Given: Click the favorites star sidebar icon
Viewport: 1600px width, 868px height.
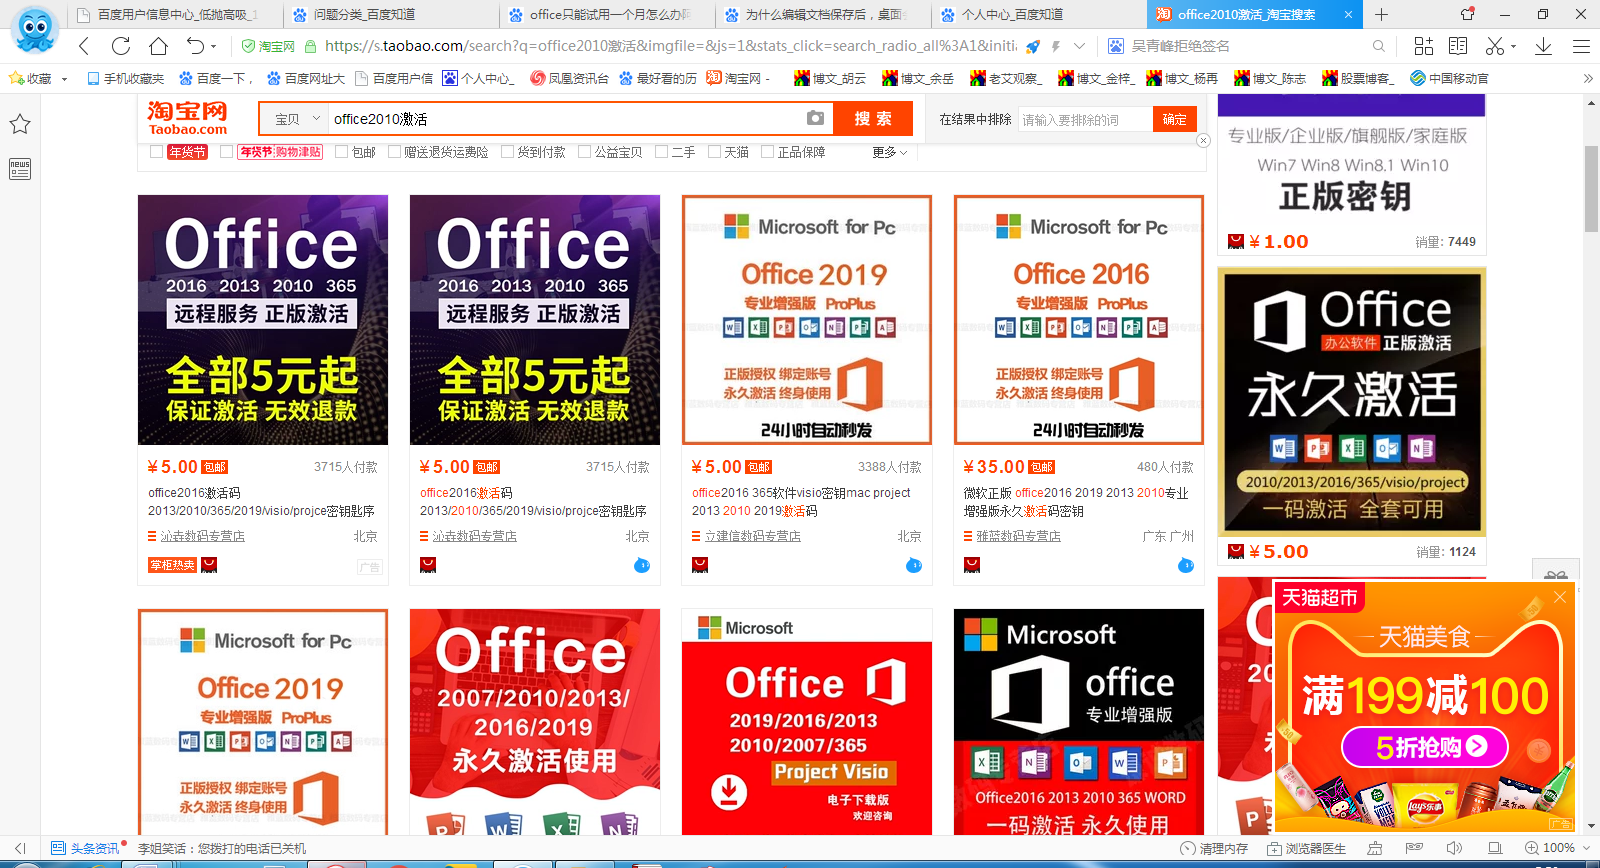Looking at the screenshot, I should pos(20,124).
